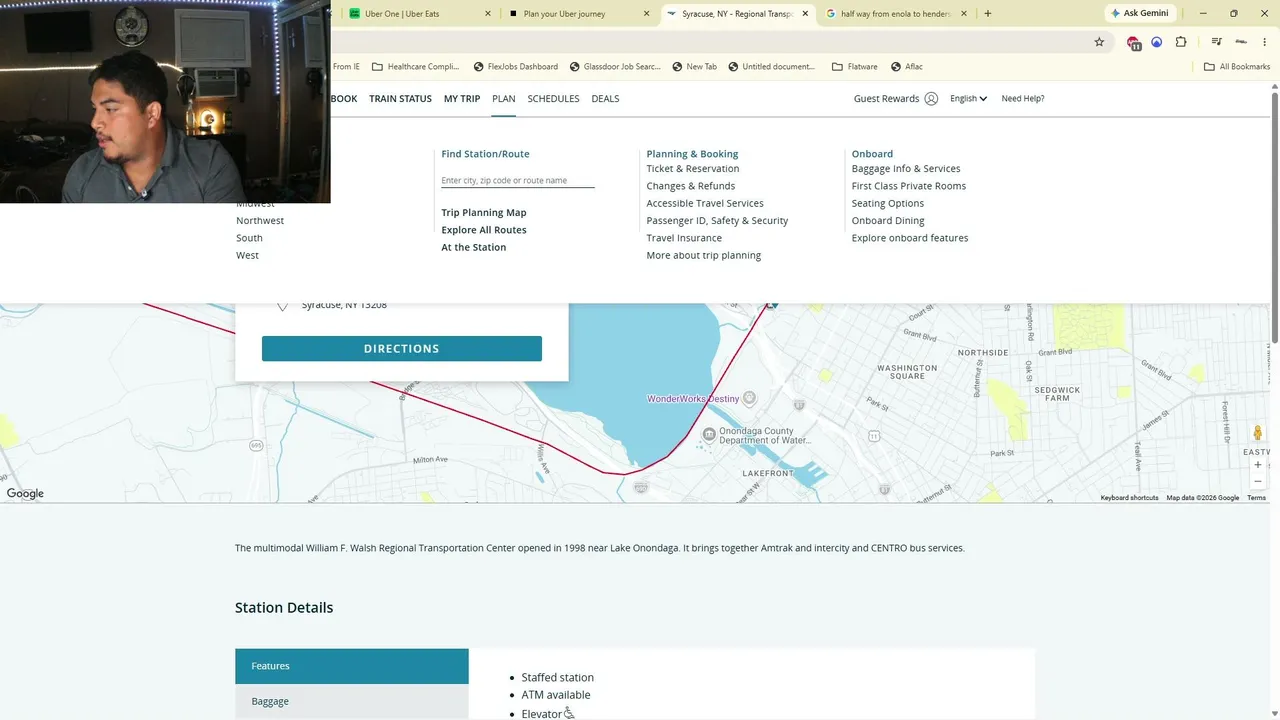1280x720 pixels.
Task: Open the Chrome three-dot menu
Action: tap(1264, 42)
